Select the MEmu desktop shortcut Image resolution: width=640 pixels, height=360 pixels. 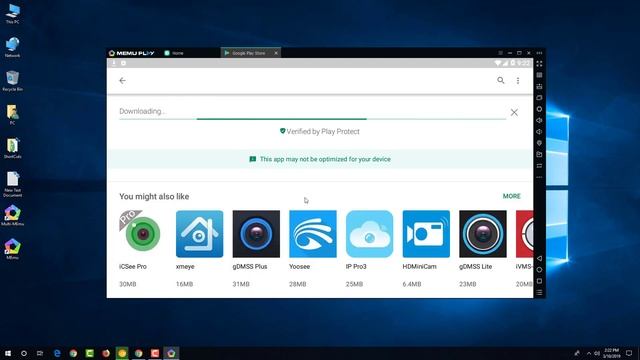pos(12,249)
